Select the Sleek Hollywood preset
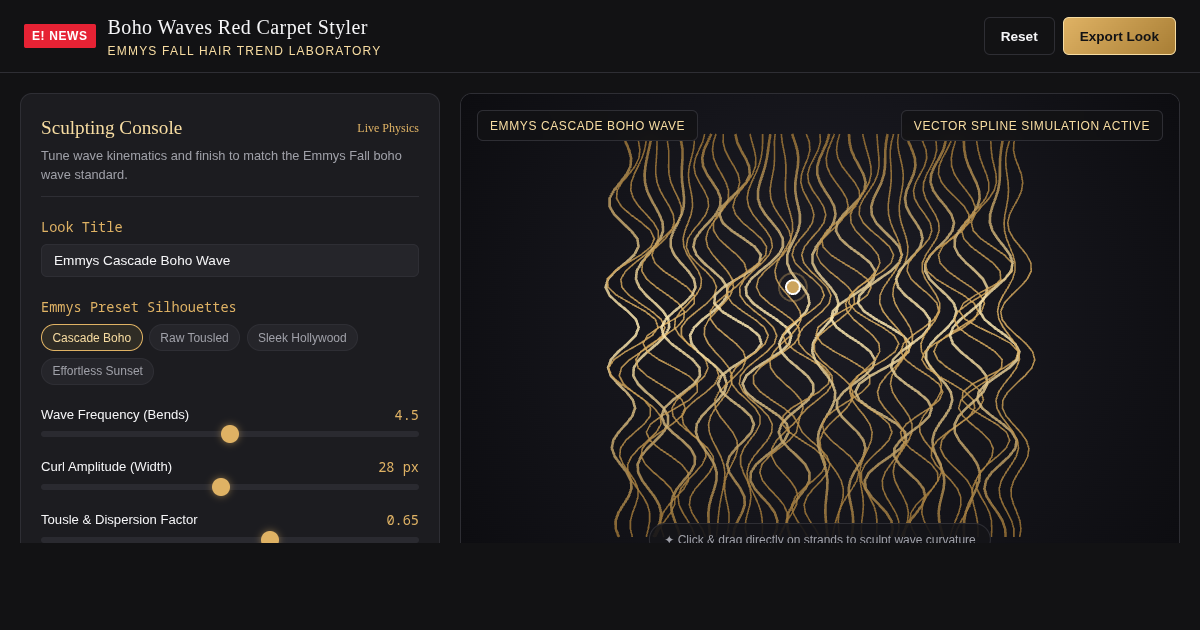Screen dimensions: 1200x630 pos(302,338)
